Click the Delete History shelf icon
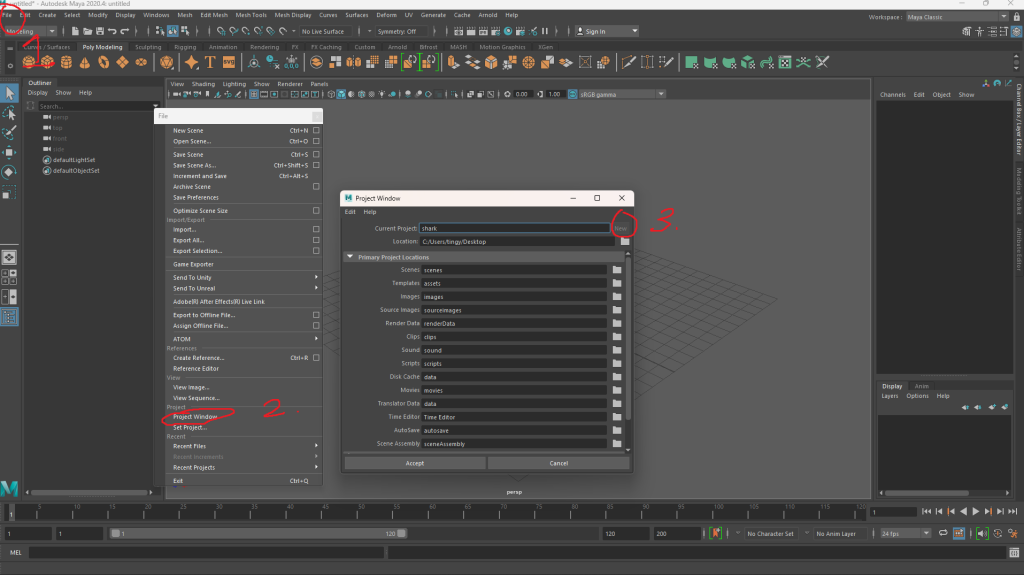The height and width of the screenshot is (575, 1024). tap(273, 63)
